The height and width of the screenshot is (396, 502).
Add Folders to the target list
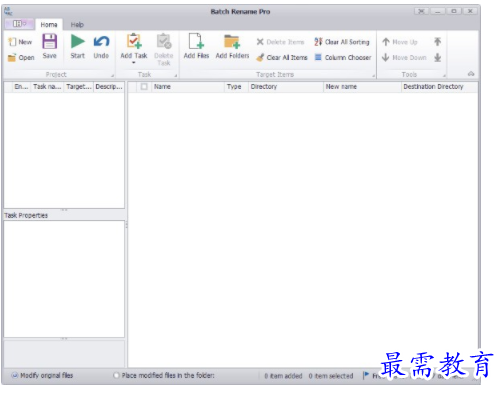coord(232,46)
